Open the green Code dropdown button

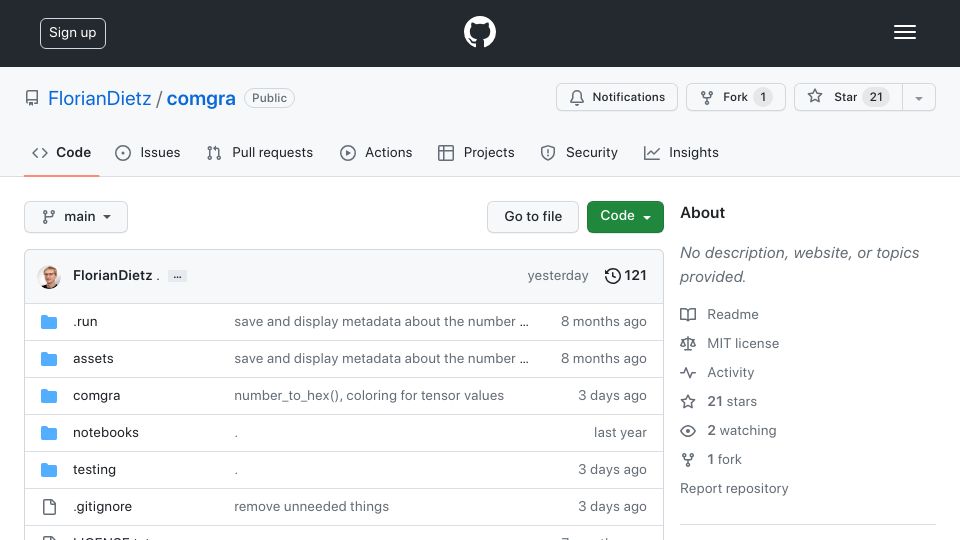[625, 217]
